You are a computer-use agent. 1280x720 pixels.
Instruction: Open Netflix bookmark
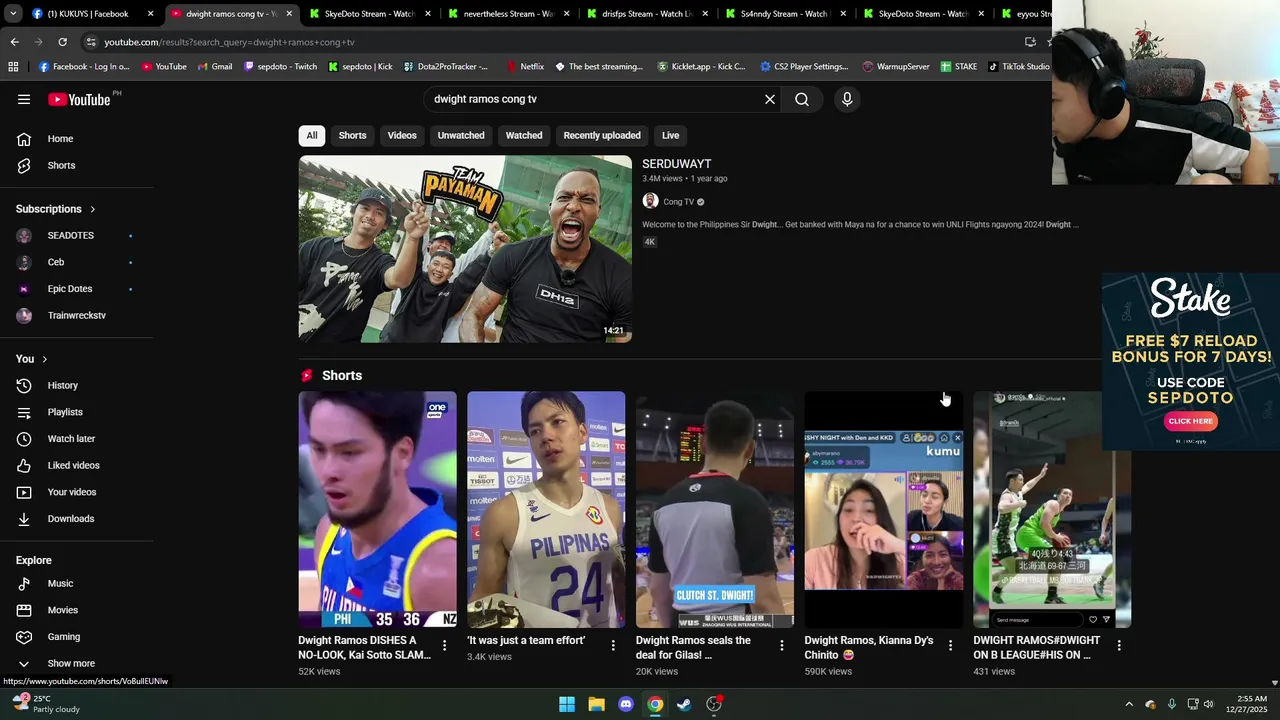(525, 66)
